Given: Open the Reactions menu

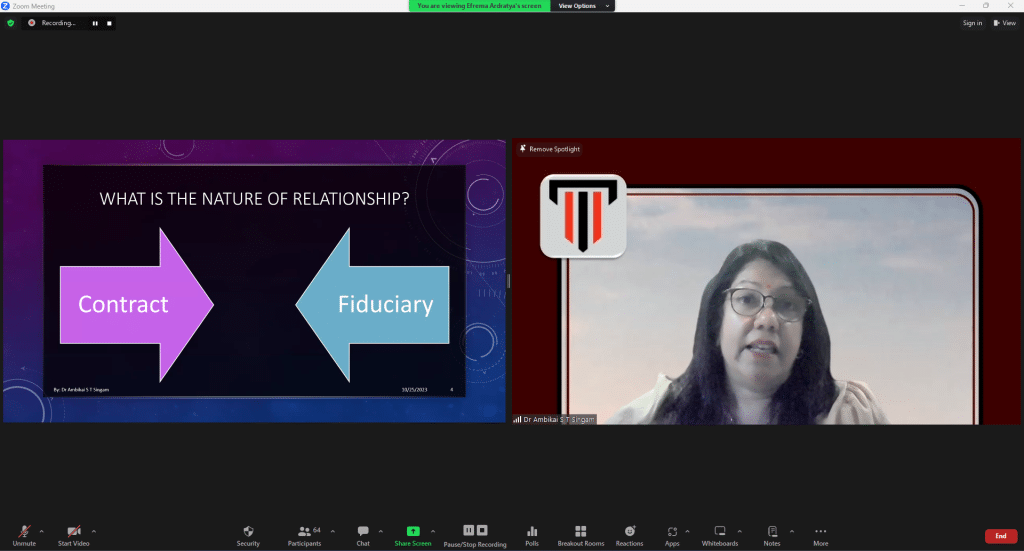Looking at the screenshot, I should (629, 532).
